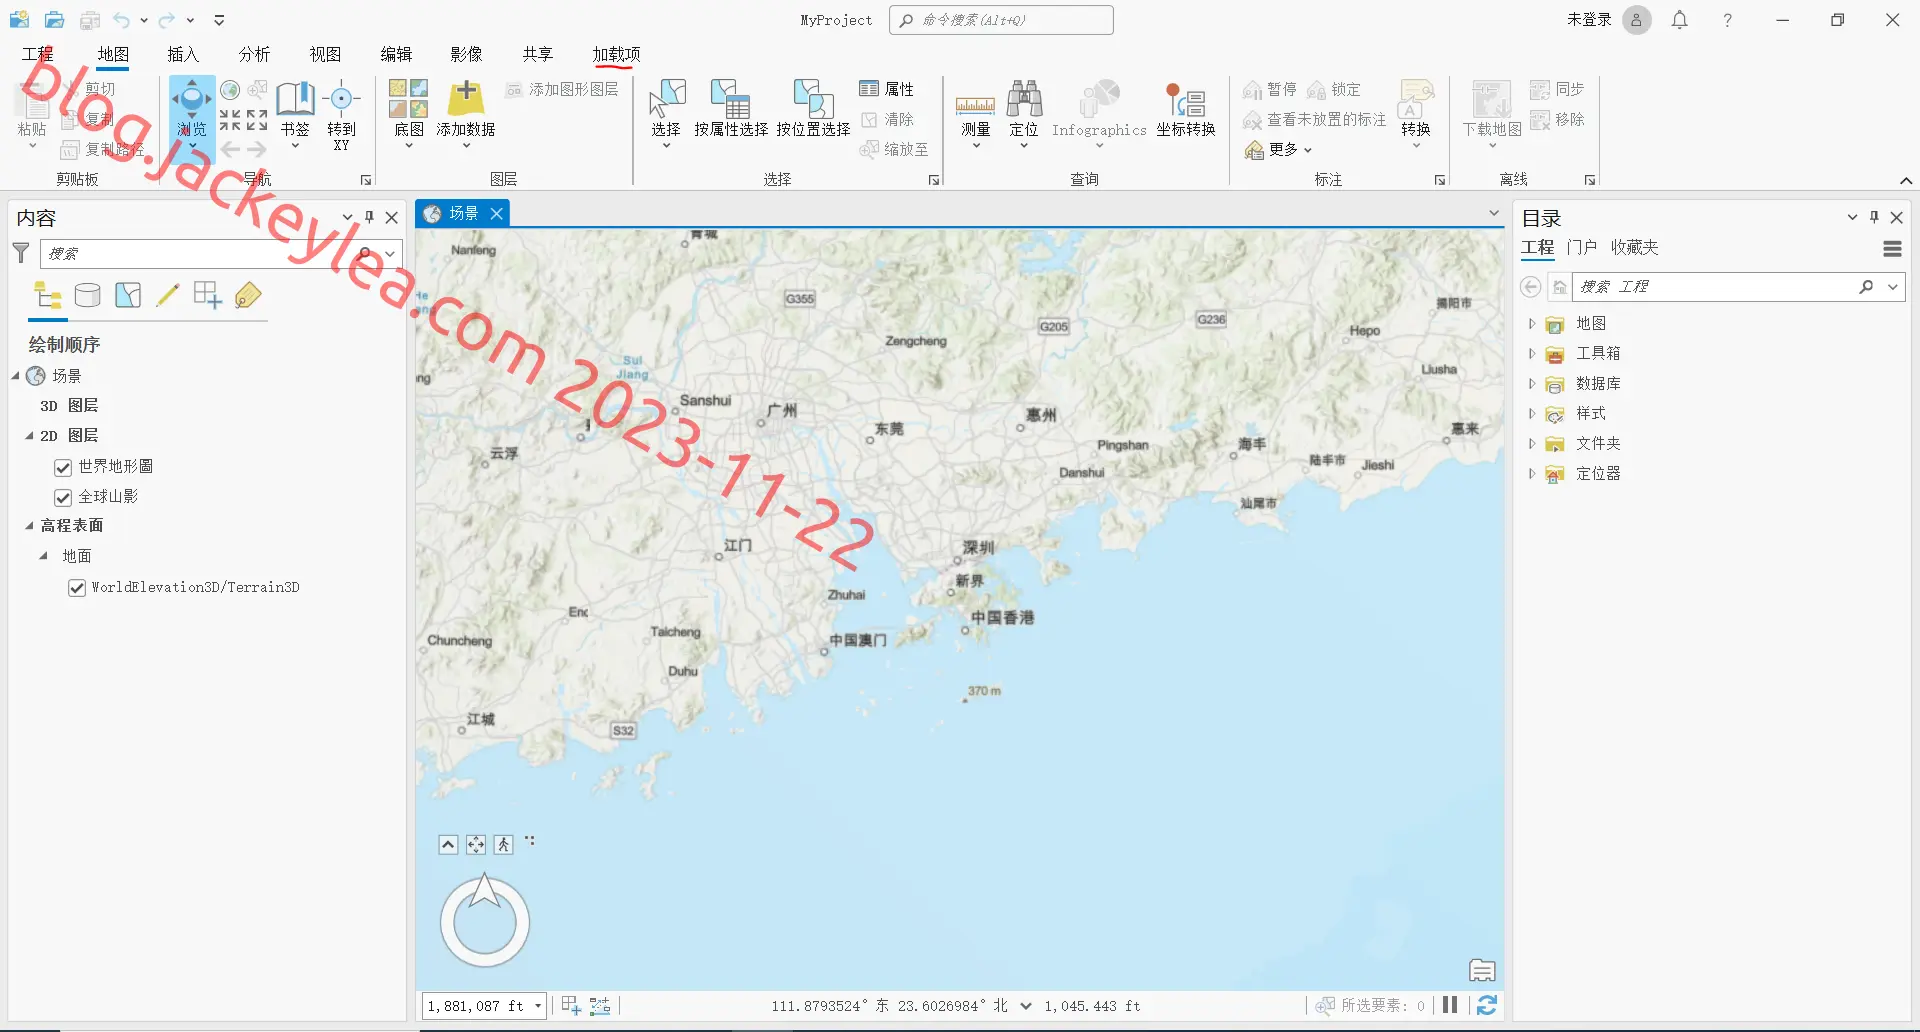Screen dimensions: 1920x1032
Task: Open the 影像 ribbon tab
Action: pos(467,54)
